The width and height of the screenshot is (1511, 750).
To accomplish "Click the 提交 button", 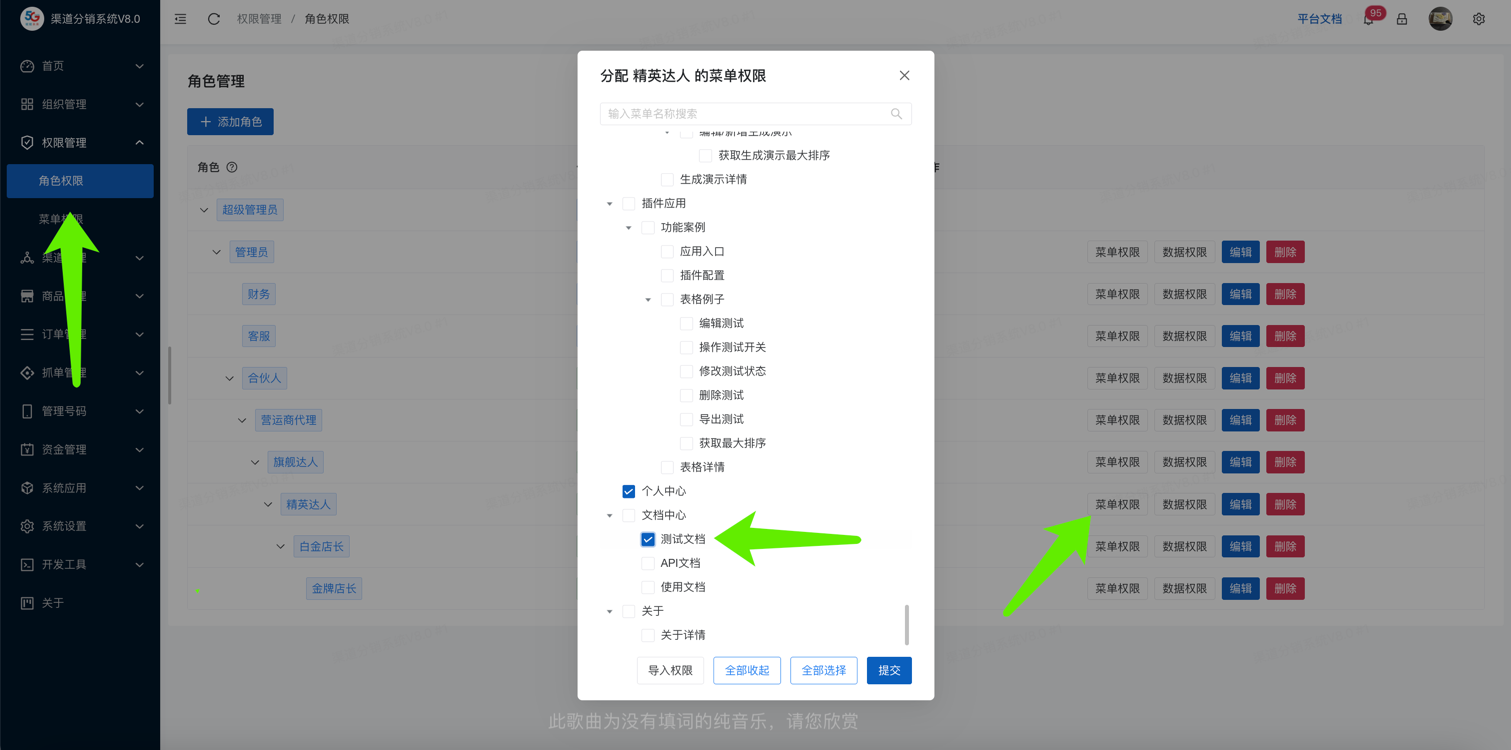I will [x=888, y=670].
